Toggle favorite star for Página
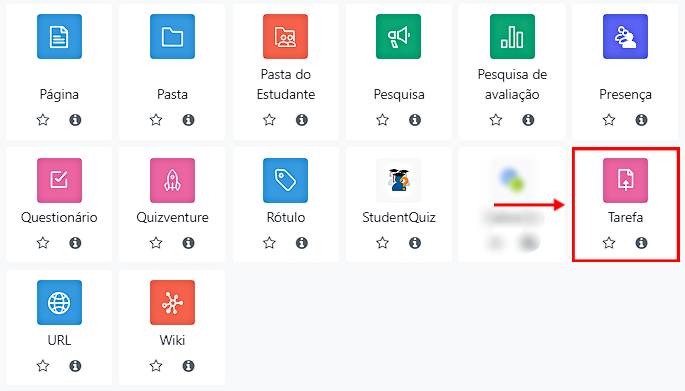 [x=43, y=120]
